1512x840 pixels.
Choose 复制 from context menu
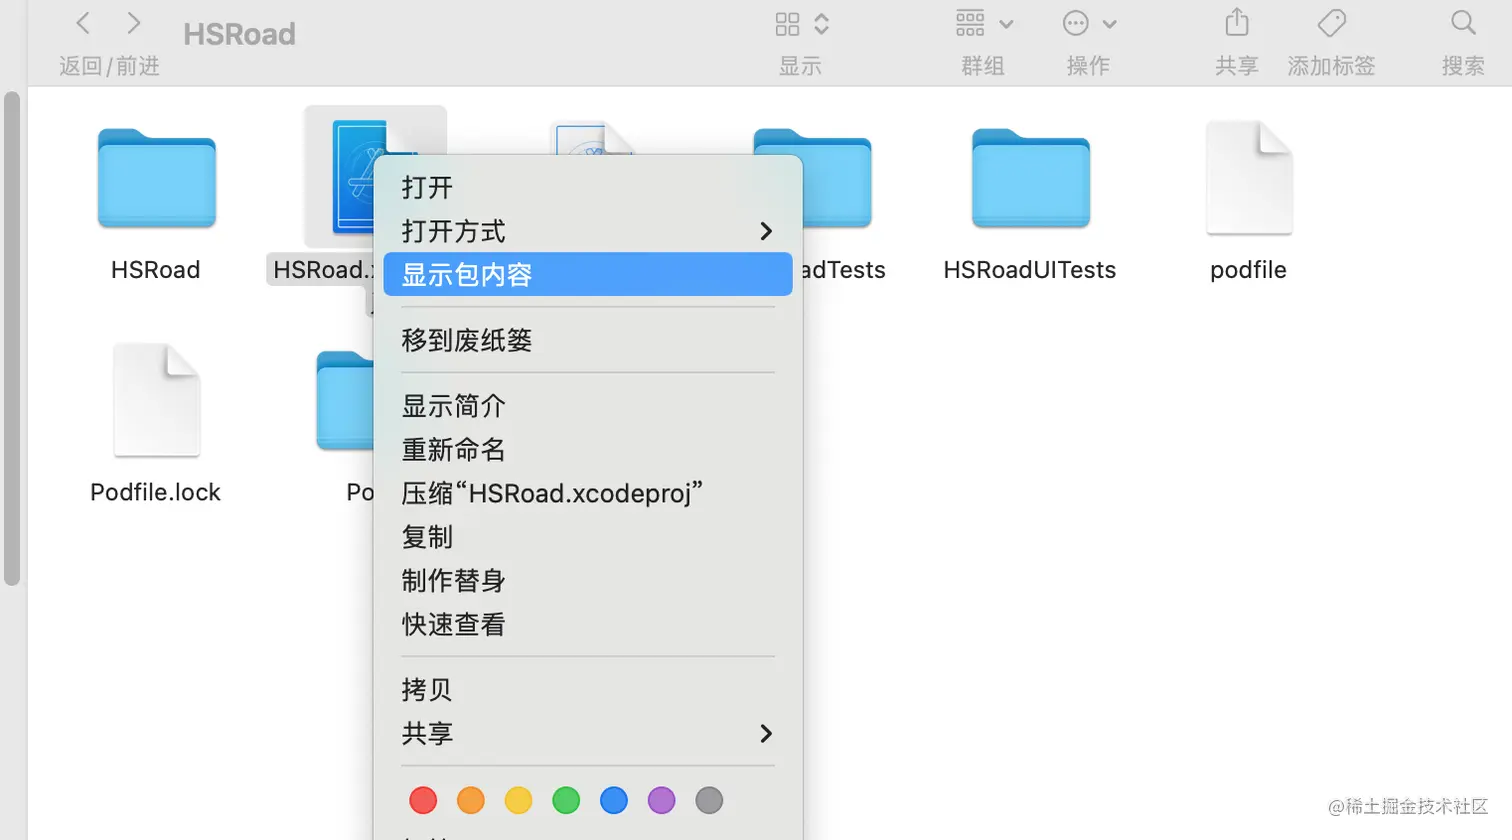tap(588, 537)
